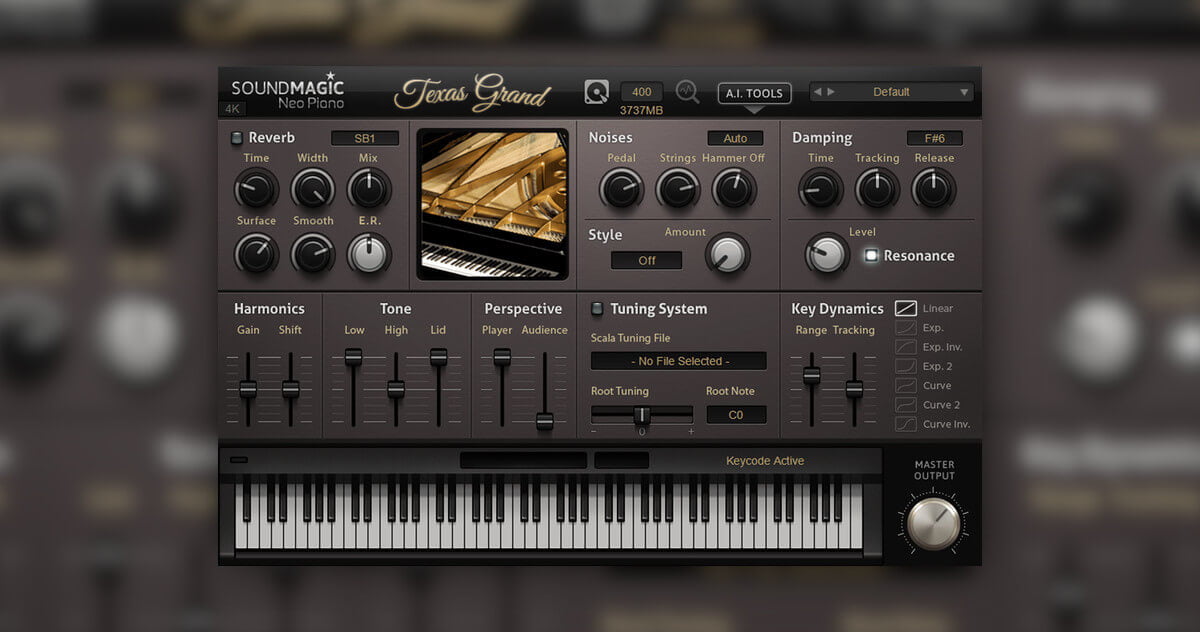Click the small indicator left of keyboard display

[238, 460]
